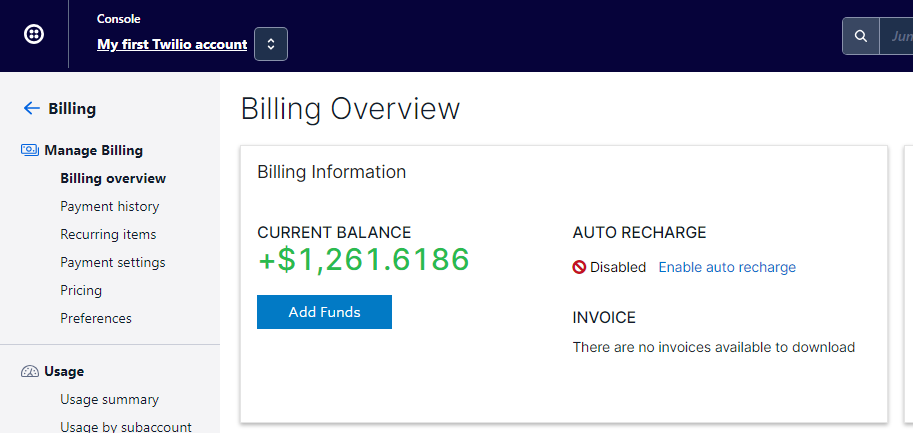Click Enable auto recharge link
The height and width of the screenshot is (433, 913).
(x=727, y=267)
